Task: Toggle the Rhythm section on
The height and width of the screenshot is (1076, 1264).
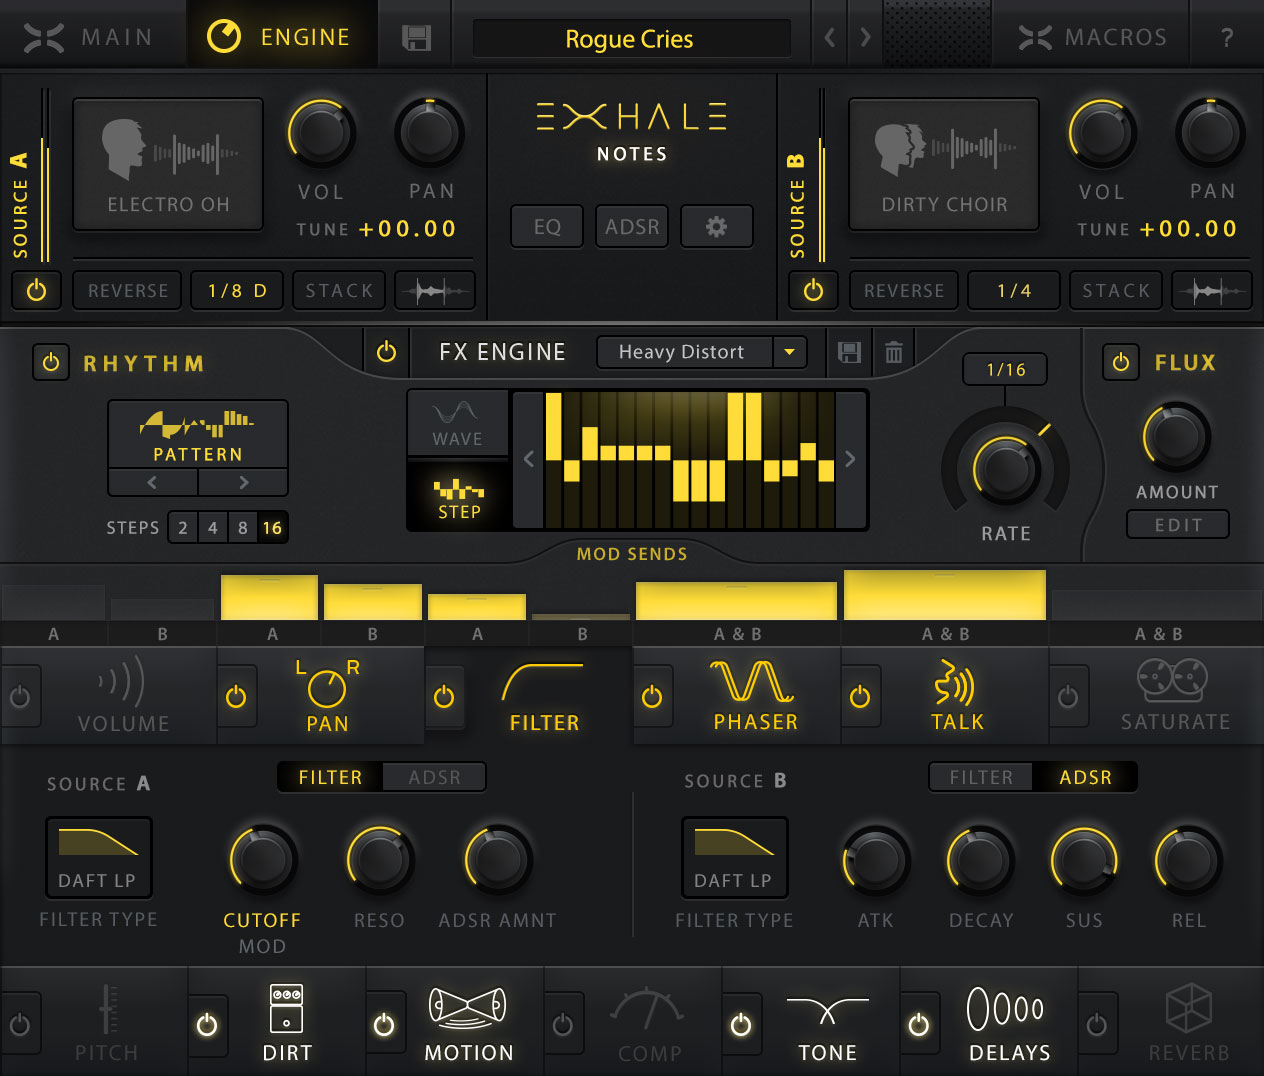Action: [51, 362]
